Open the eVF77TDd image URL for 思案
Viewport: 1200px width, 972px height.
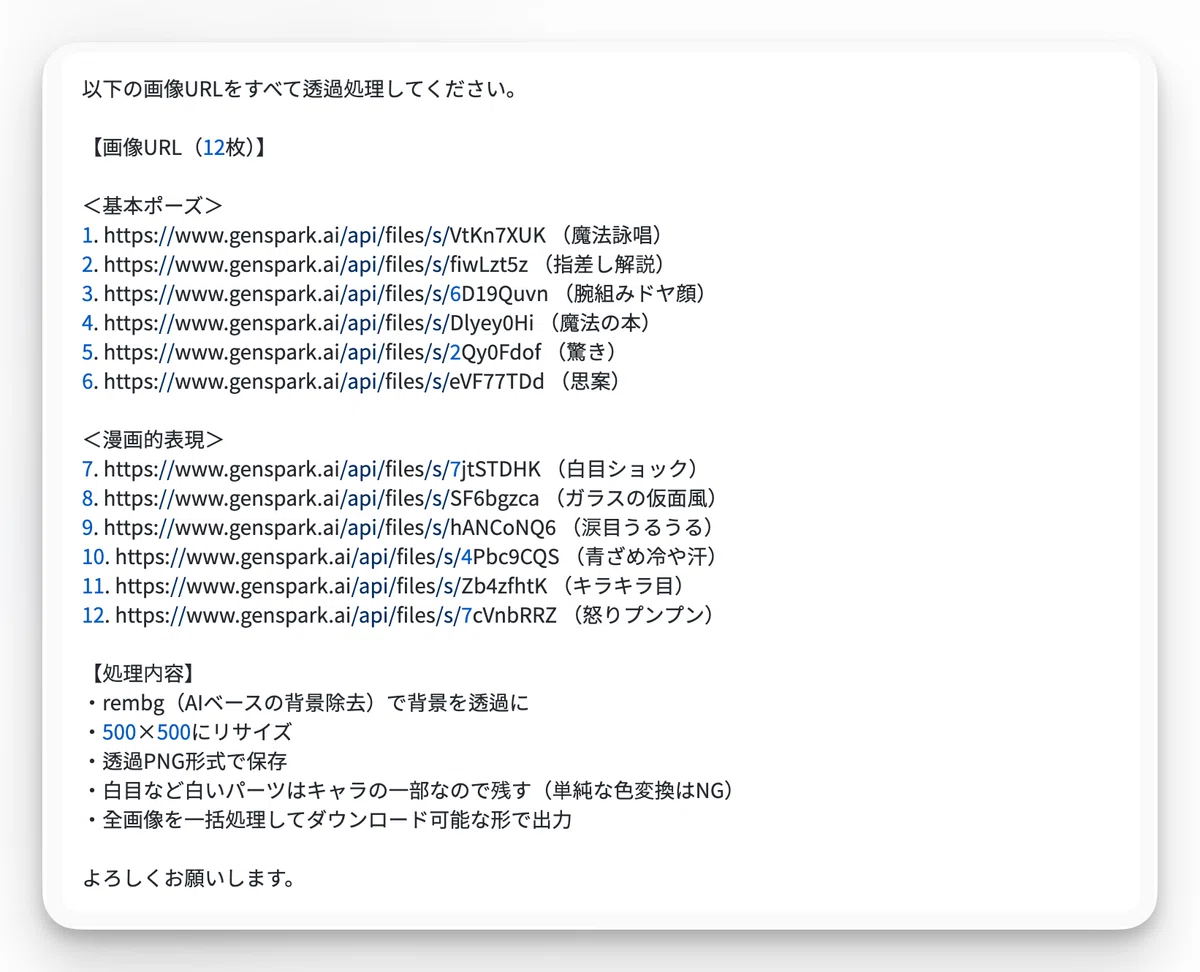click(324, 381)
